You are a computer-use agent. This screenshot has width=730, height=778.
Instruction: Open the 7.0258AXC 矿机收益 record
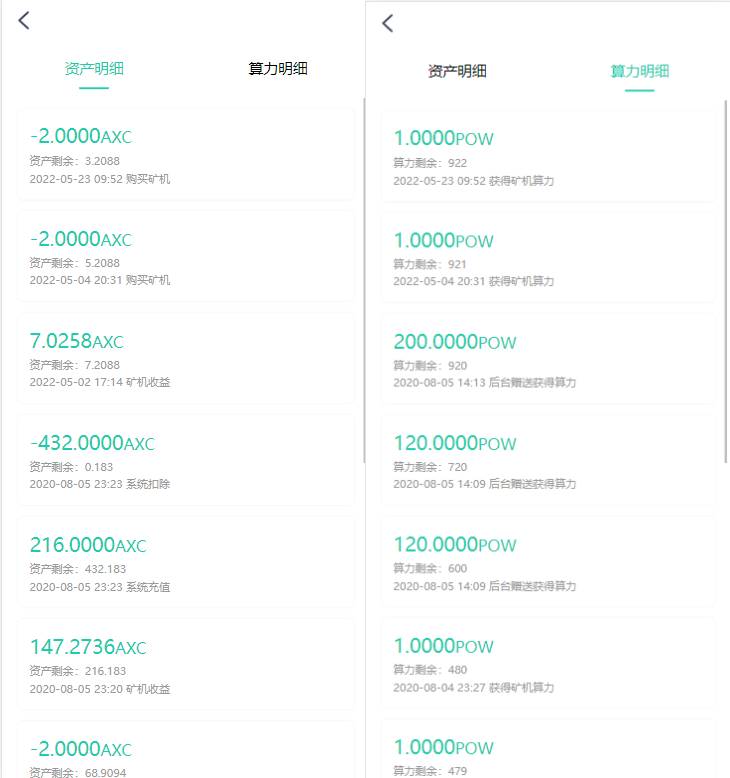(186, 359)
